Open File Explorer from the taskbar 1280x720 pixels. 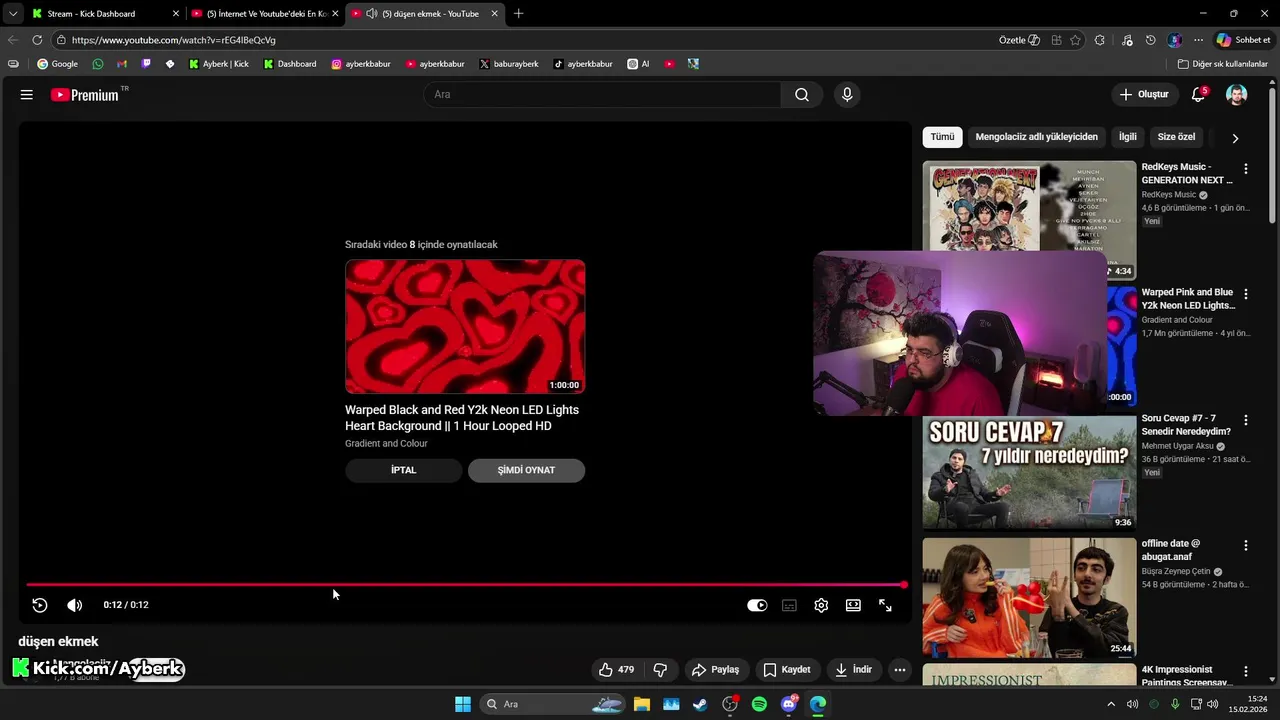(x=642, y=704)
